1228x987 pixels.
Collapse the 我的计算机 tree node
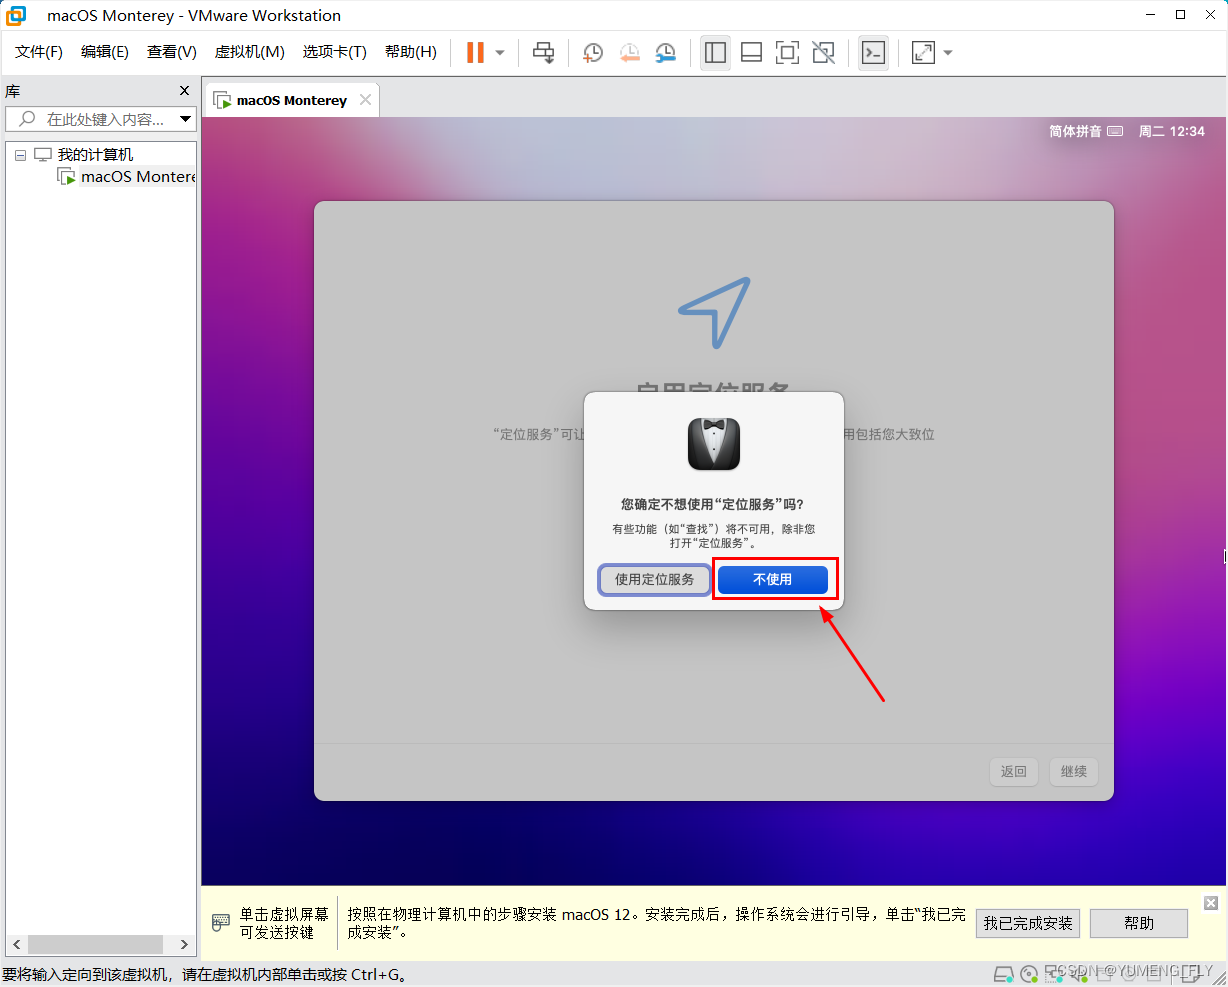(20, 155)
